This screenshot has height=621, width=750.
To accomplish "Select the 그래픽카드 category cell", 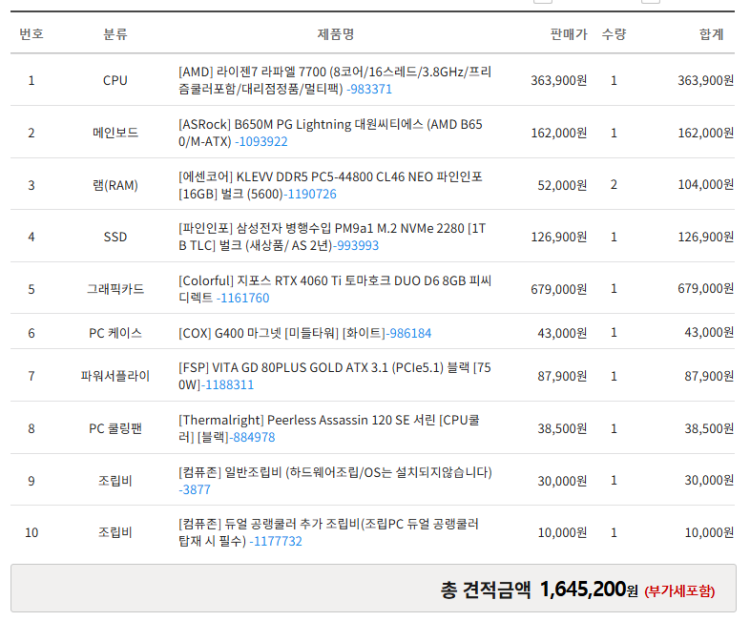I will point(115,289).
